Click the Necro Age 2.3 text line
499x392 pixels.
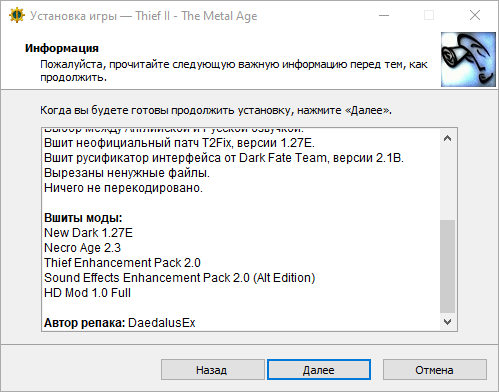tap(82, 248)
